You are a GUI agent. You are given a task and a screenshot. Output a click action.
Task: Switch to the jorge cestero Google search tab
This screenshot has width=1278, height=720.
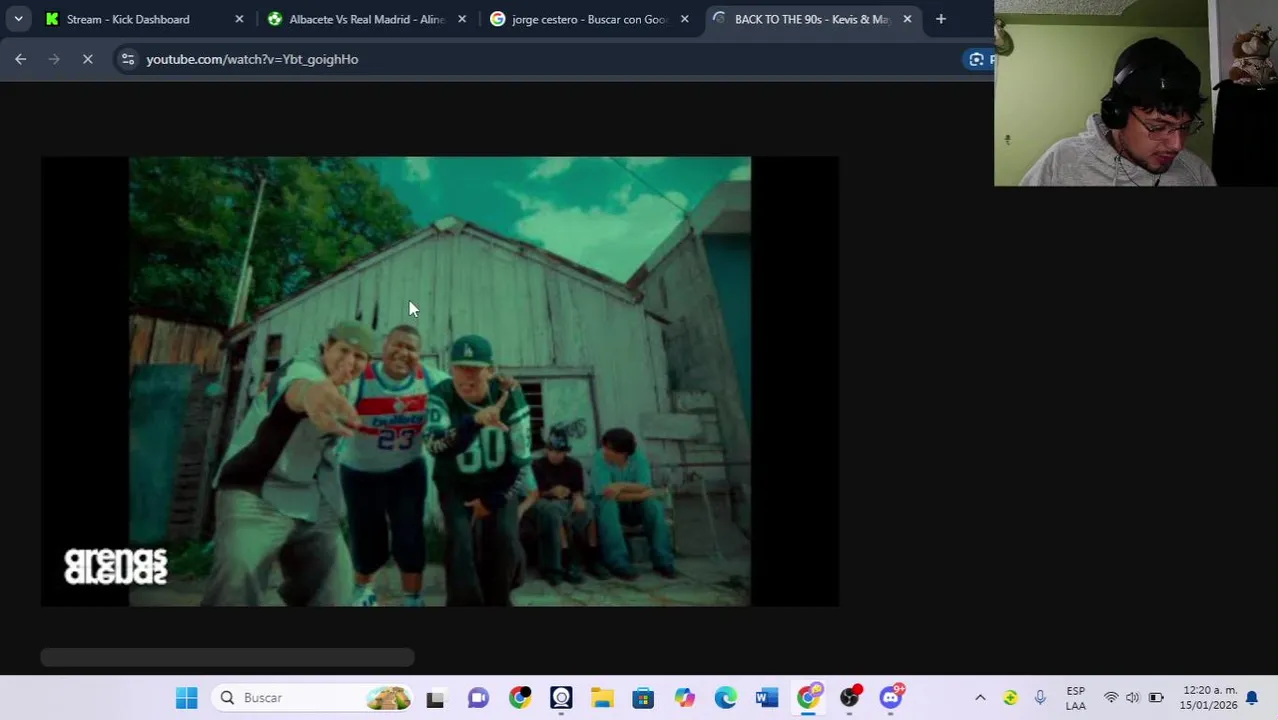tap(587, 19)
